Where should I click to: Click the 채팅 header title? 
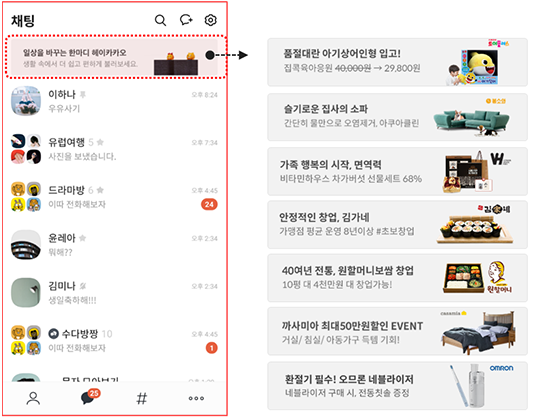[23, 21]
